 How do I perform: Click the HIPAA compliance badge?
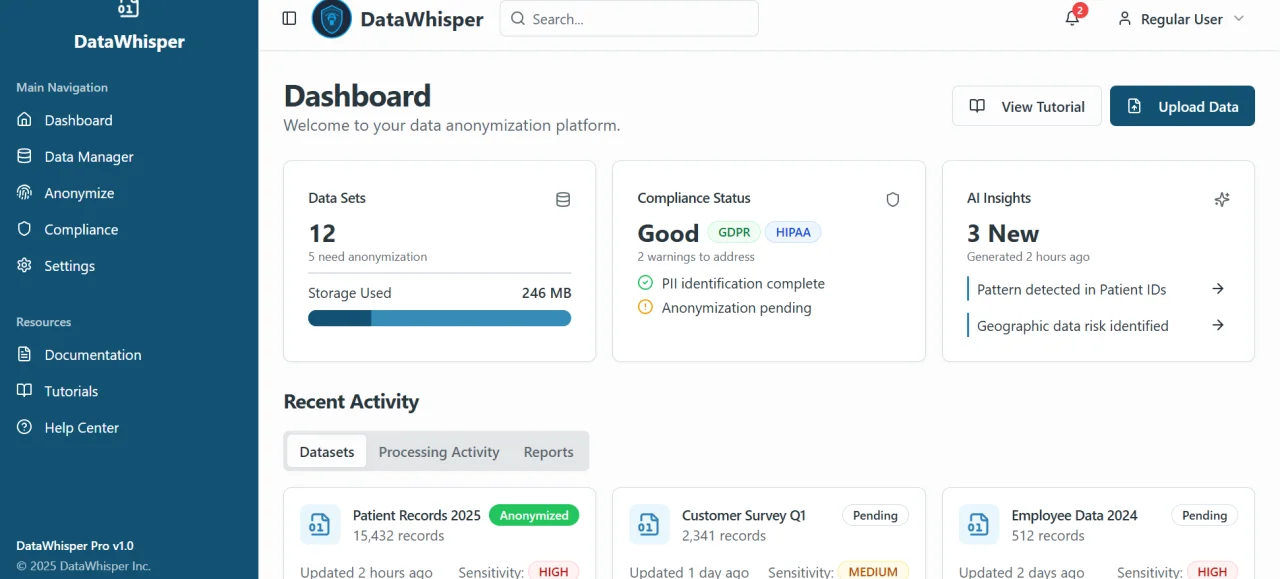[x=793, y=232]
